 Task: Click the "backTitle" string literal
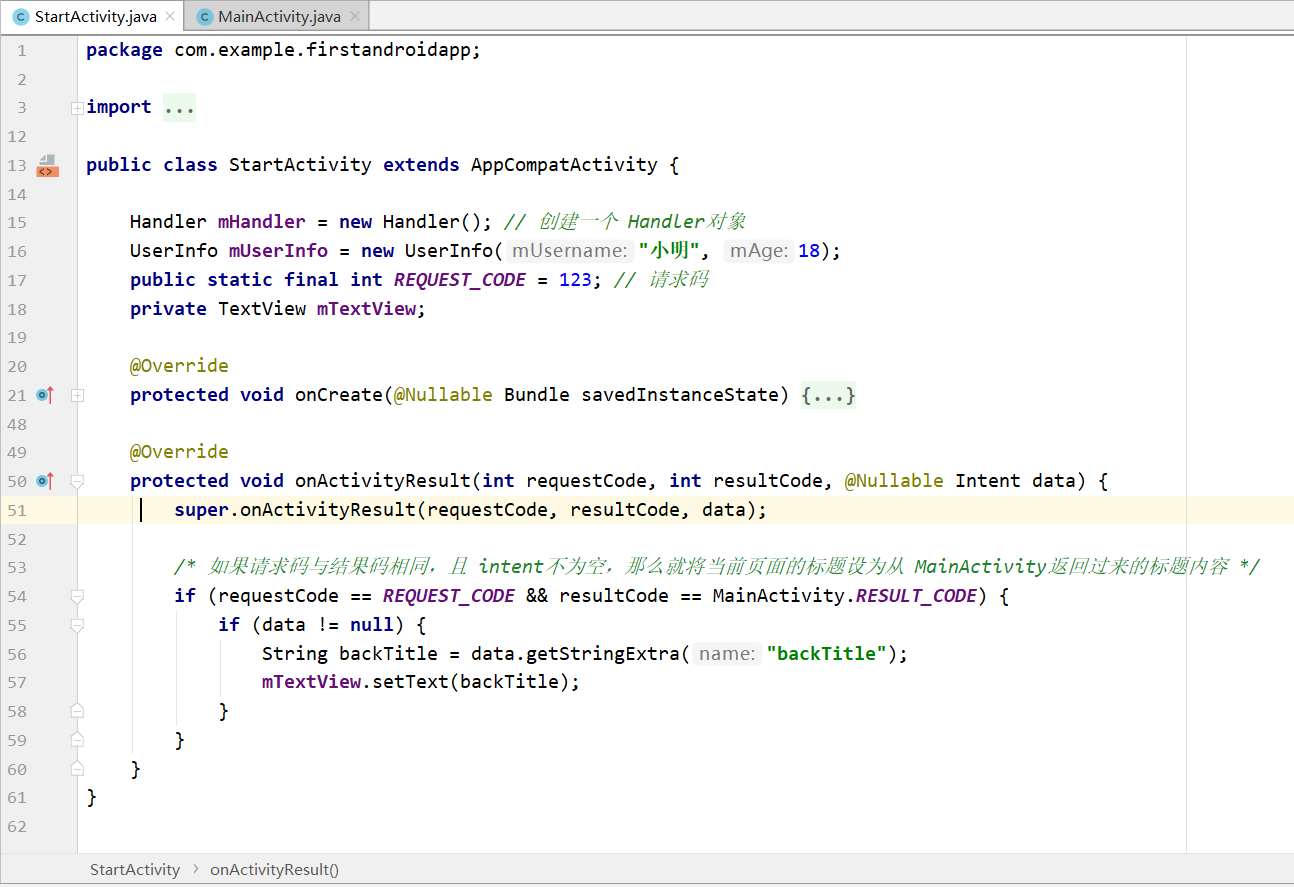(x=827, y=654)
